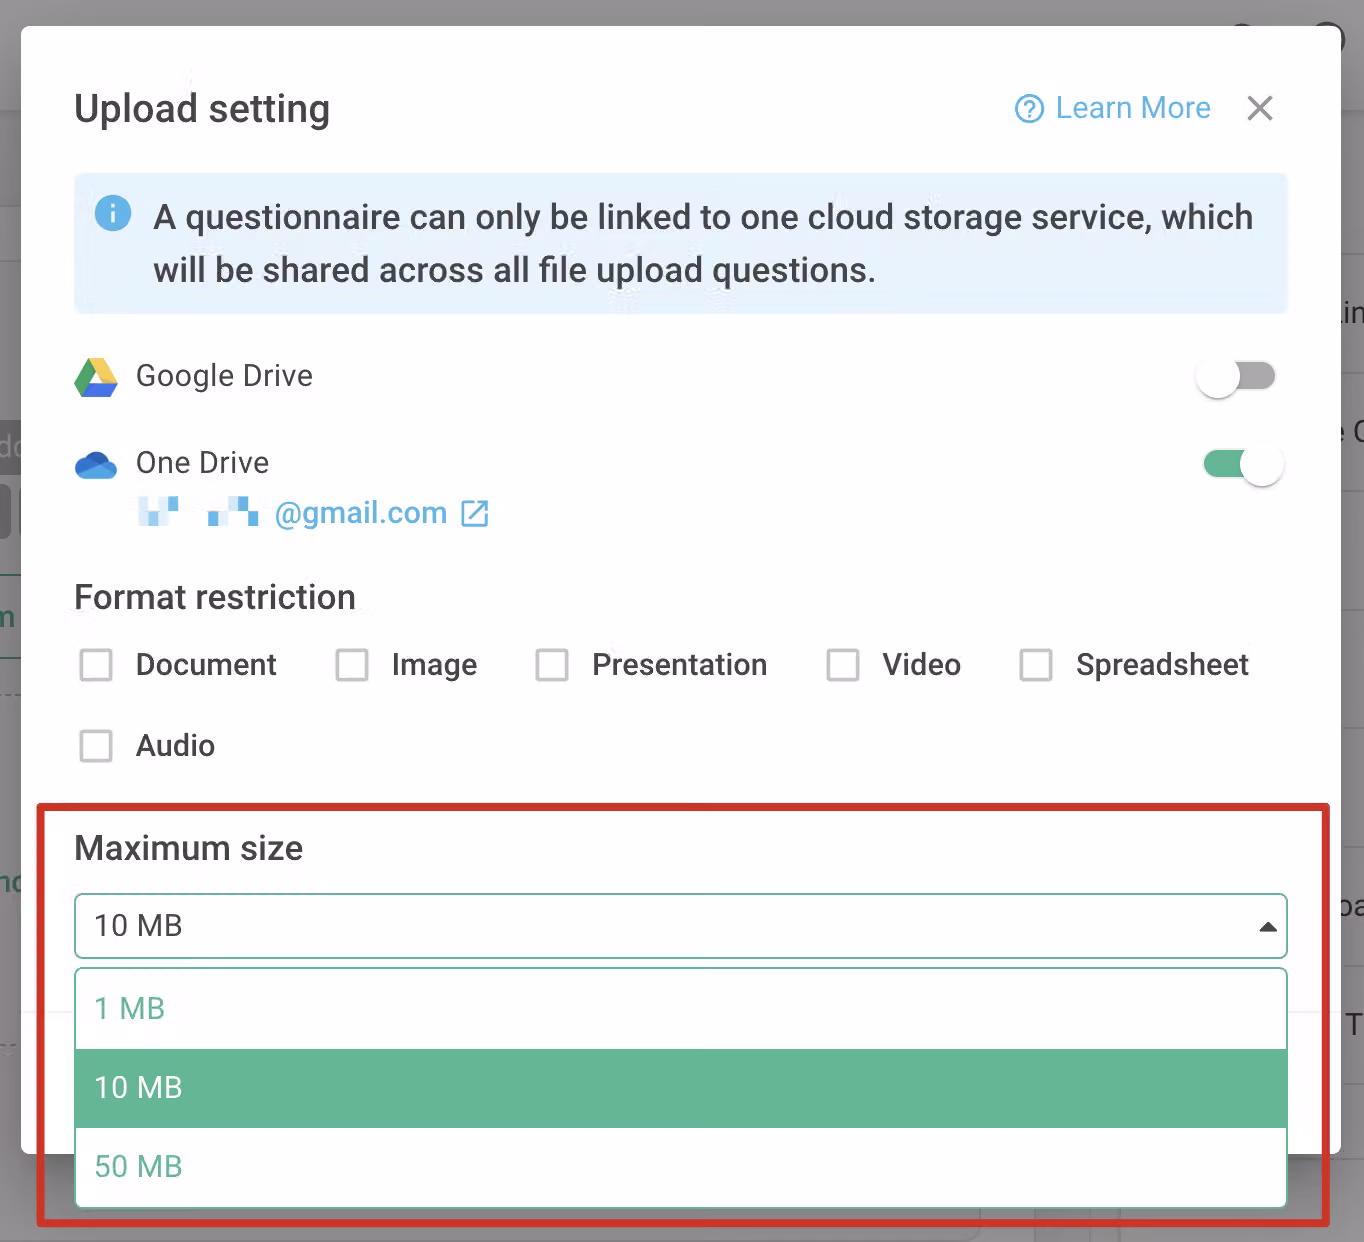Viewport: 1364px width, 1242px height.
Task: Check the Presentation format checkbox
Action: (552, 665)
